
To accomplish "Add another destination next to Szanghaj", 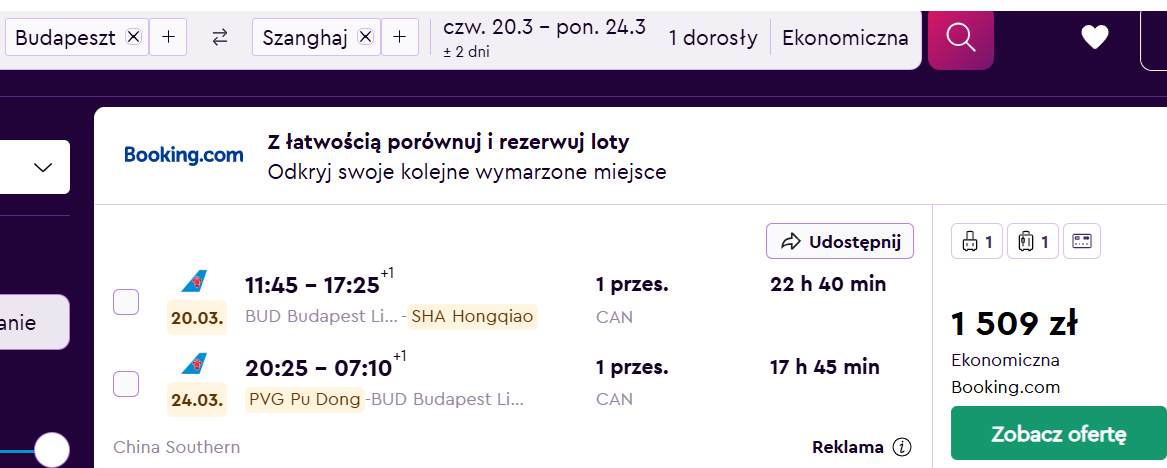I will tap(400, 36).
